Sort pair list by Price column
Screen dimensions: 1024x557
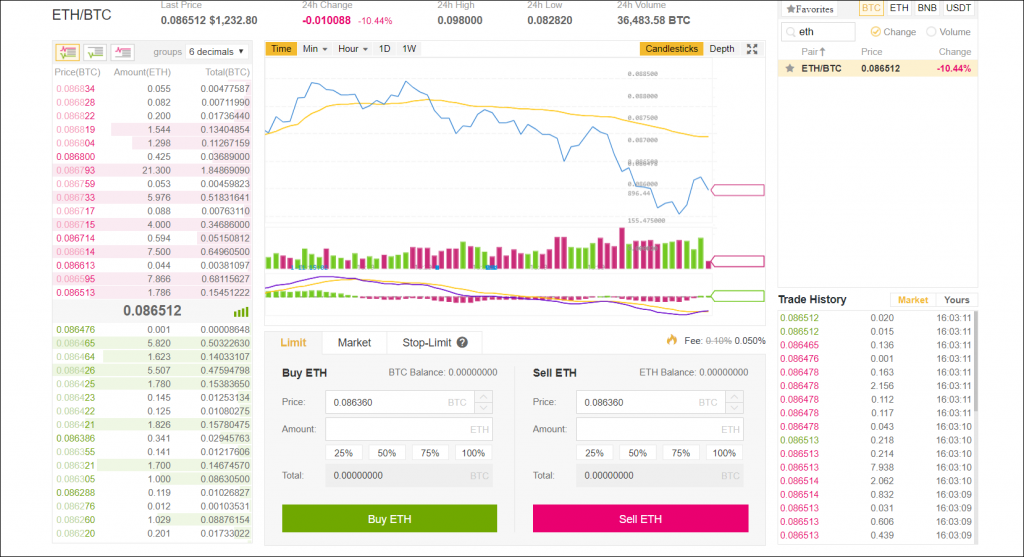point(871,52)
